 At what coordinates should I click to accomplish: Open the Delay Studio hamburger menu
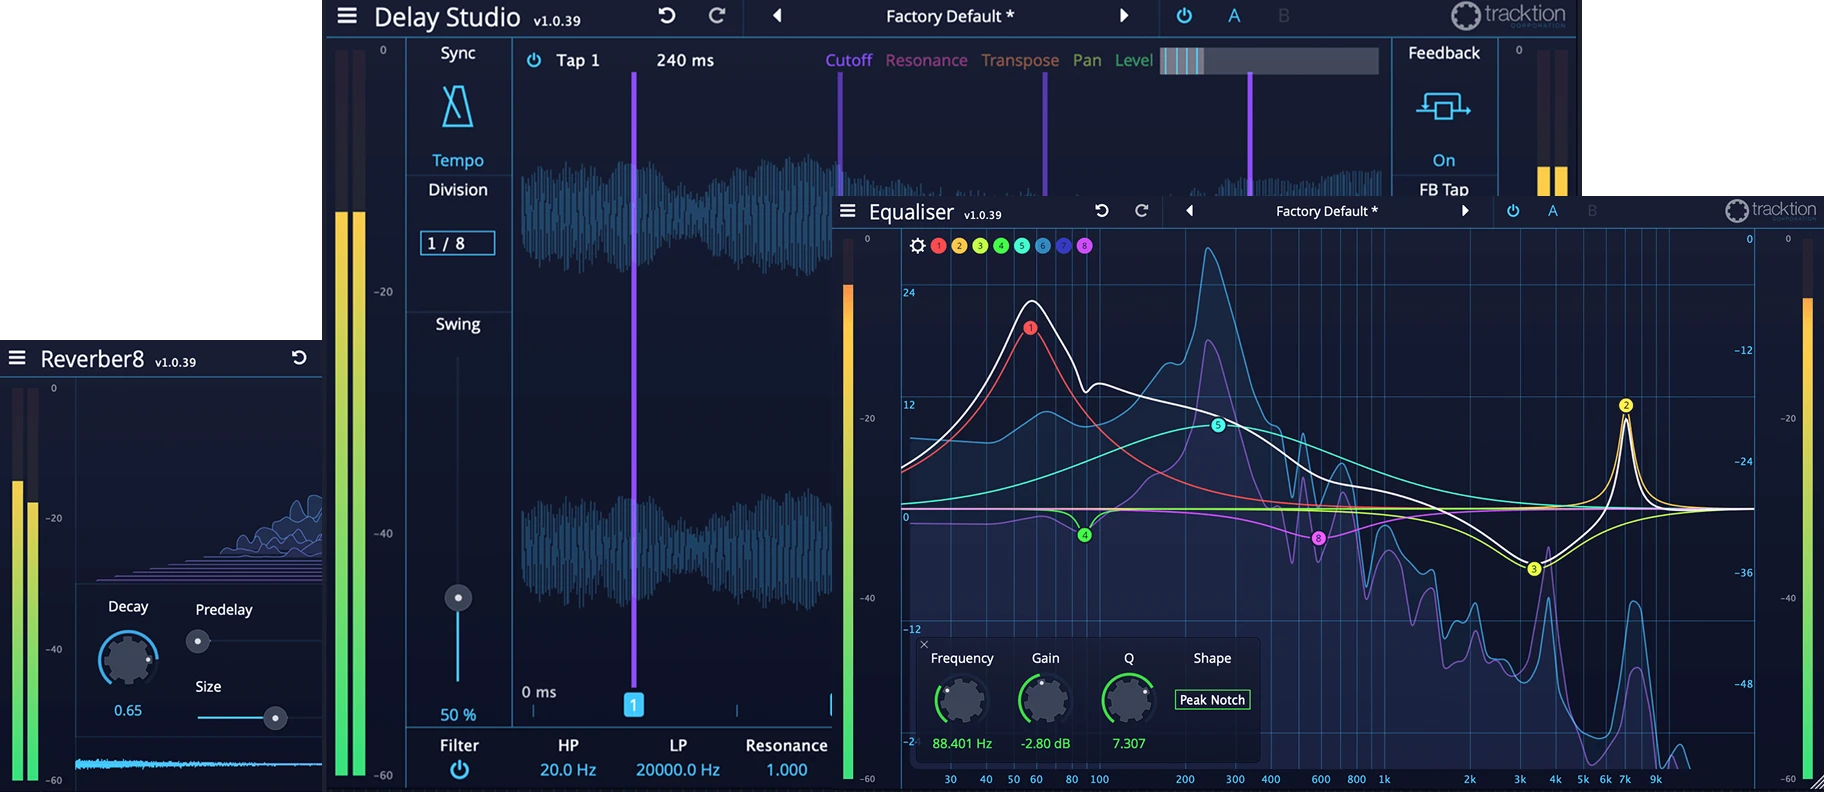[347, 16]
